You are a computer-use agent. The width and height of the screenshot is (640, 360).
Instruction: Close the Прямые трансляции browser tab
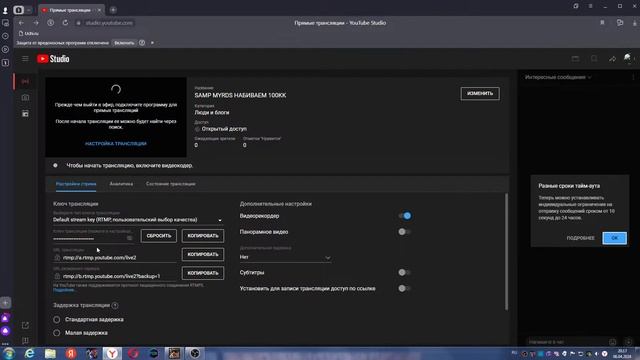click(x=99, y=10)
